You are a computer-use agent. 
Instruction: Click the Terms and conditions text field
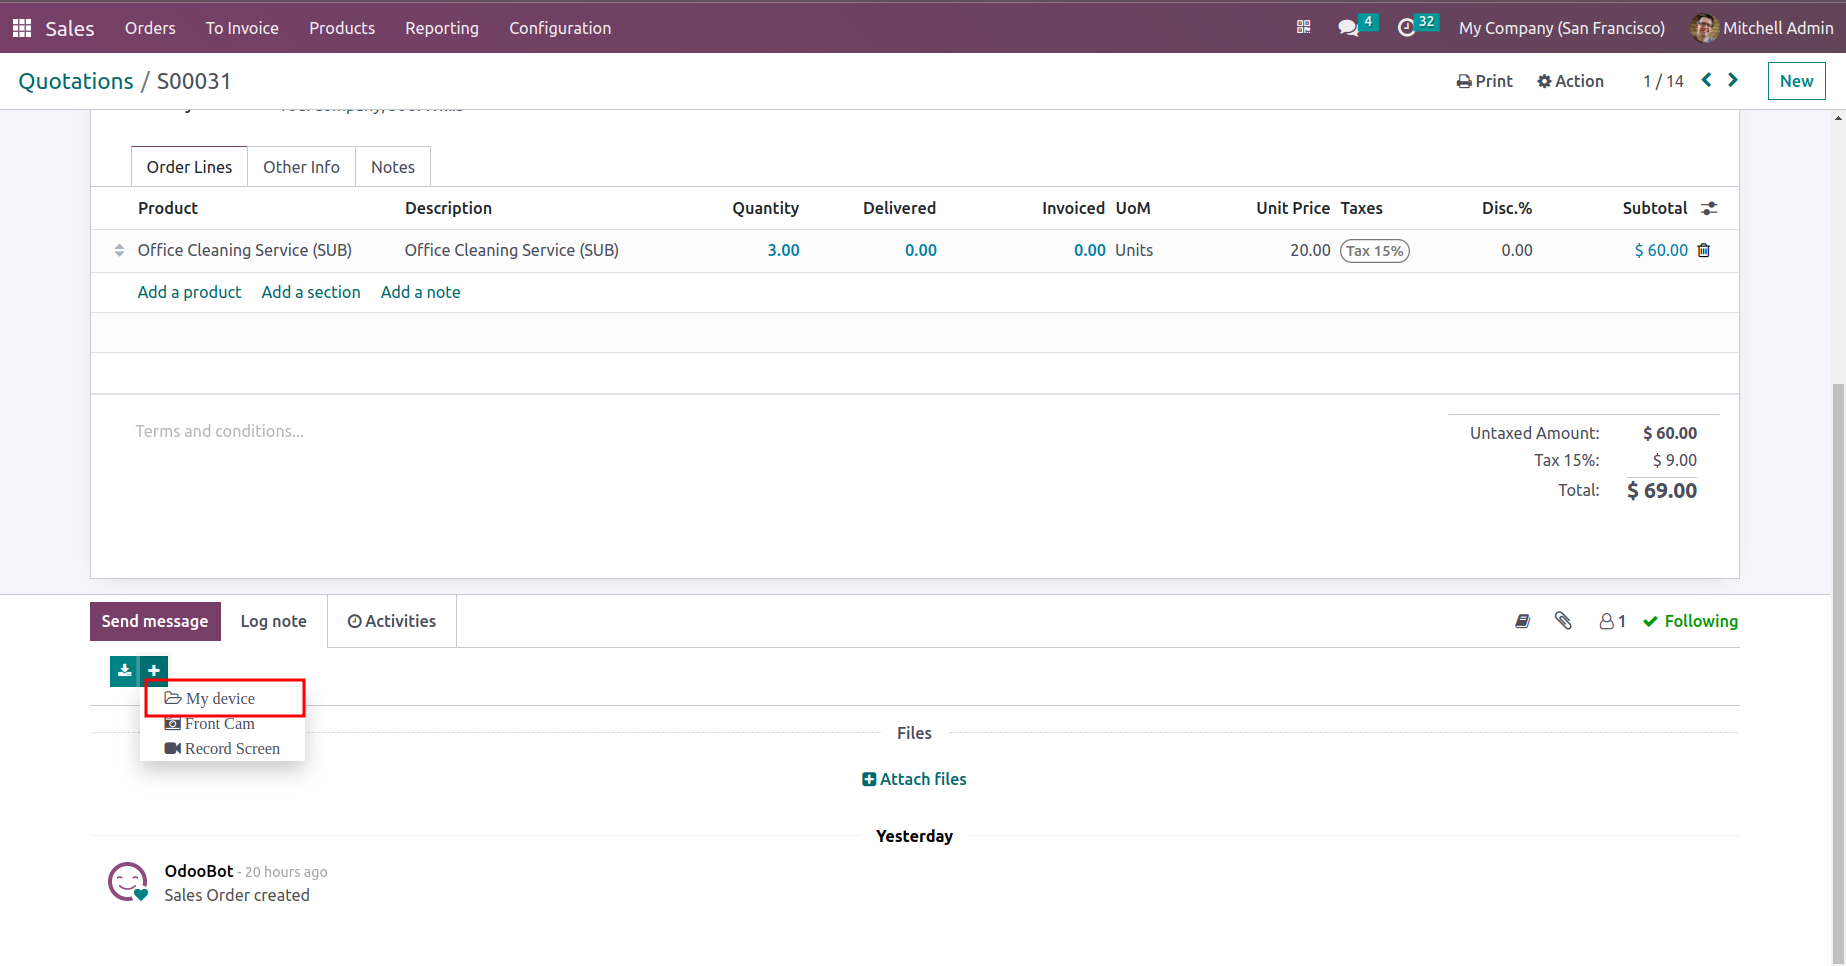(x=220, y=431)
